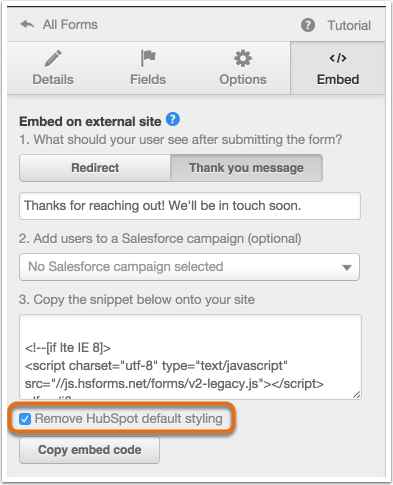This screenshot has width=393, height=485.
Task: Open the Salesforce campaign dropdown
Action: point(189,267)
